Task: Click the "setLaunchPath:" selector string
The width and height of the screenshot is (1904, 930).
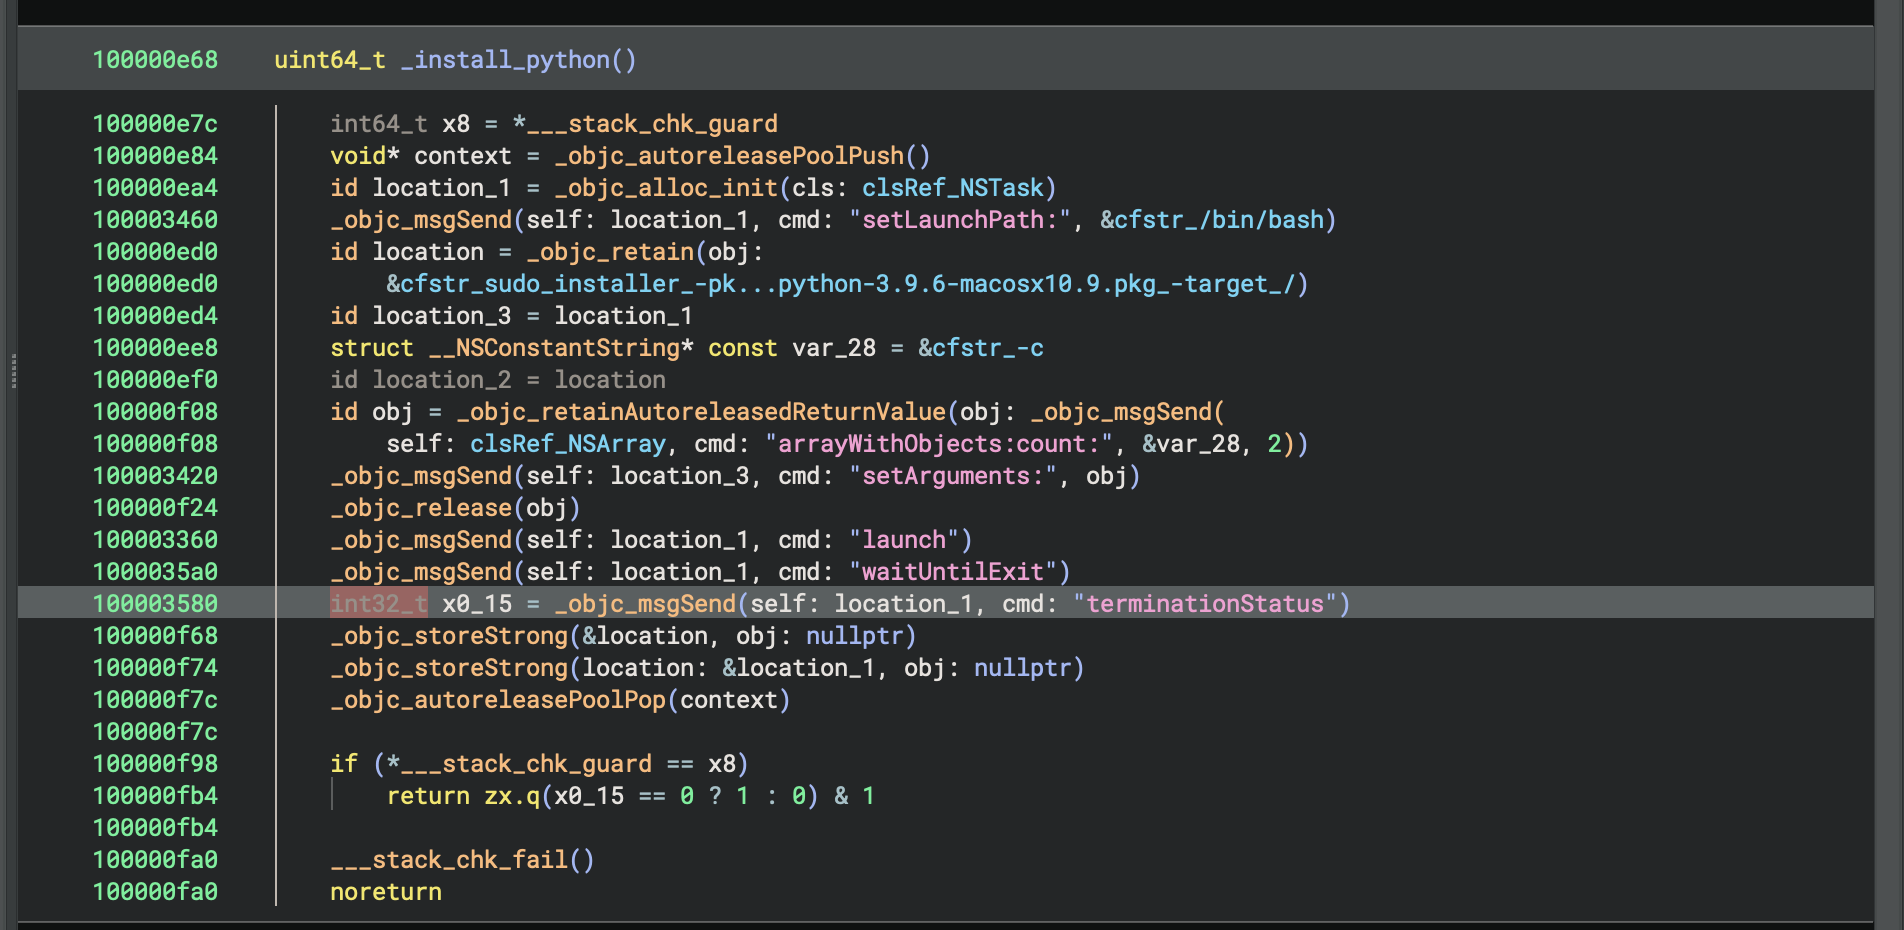Action: (959, 220)
